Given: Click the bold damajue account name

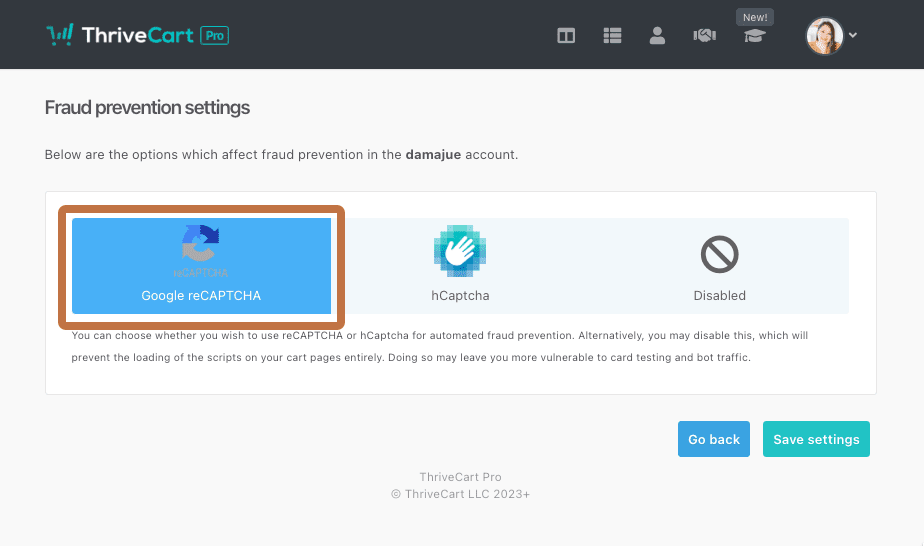Looking at the screenshot, I should [x=433, y=155].
